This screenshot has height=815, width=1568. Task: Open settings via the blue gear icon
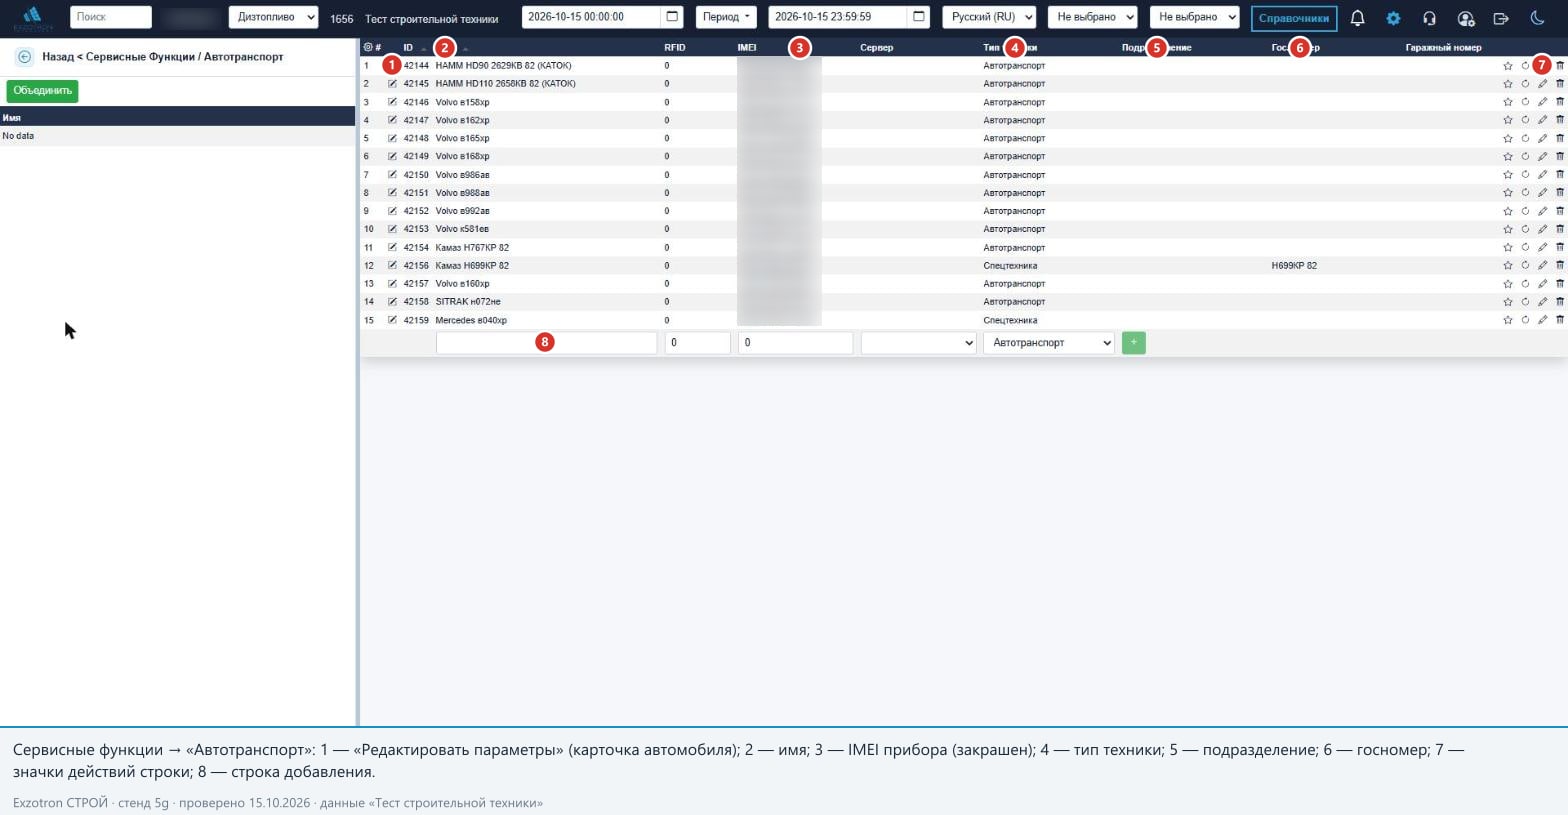point(1393,18)
